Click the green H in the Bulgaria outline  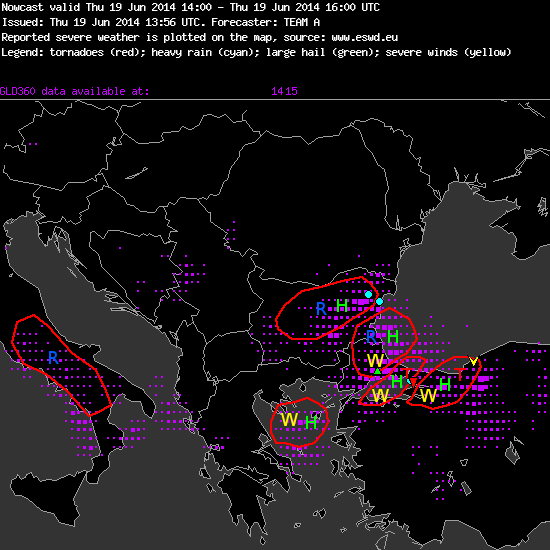pos(342,306)
